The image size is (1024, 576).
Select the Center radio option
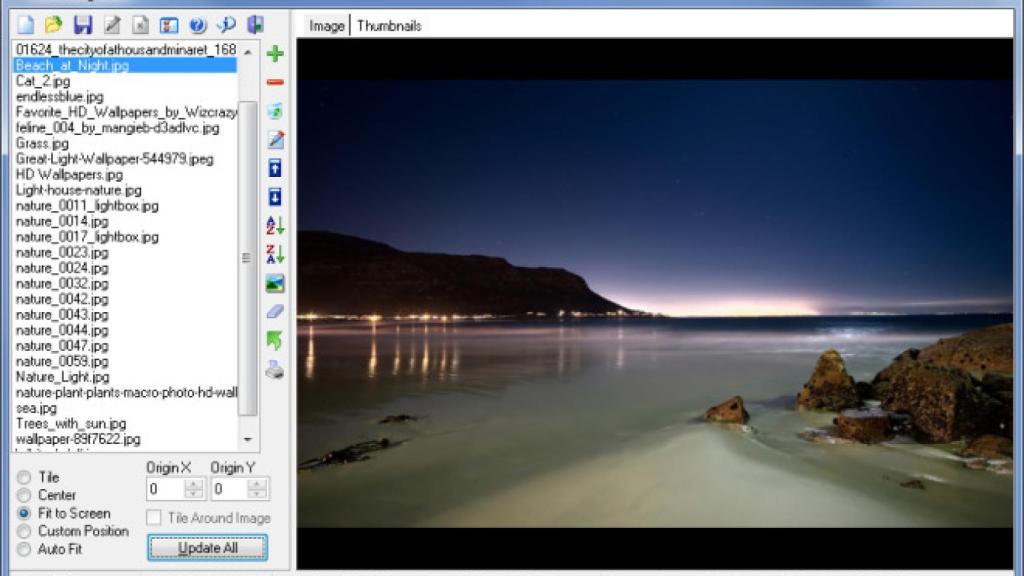click(x=24, y=495)
